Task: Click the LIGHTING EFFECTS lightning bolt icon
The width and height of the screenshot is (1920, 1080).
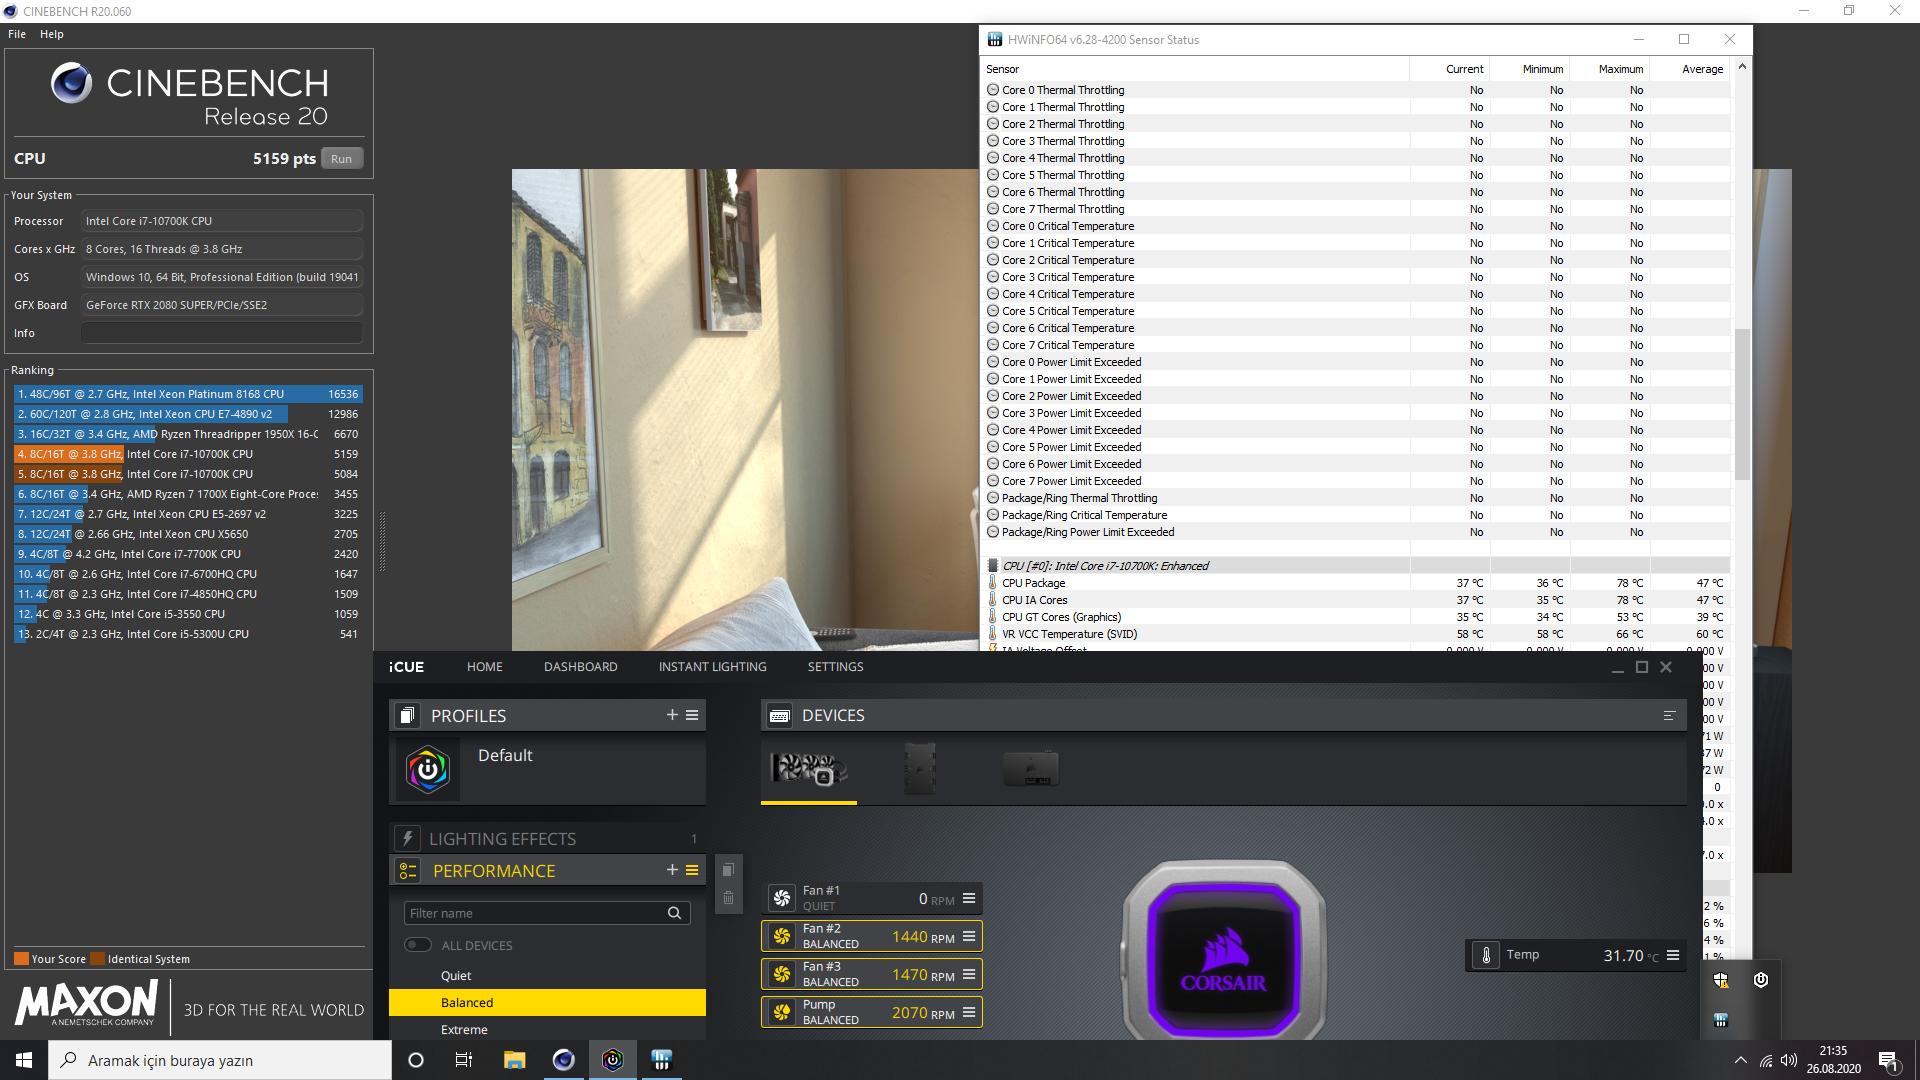Action: click(407, 838)
